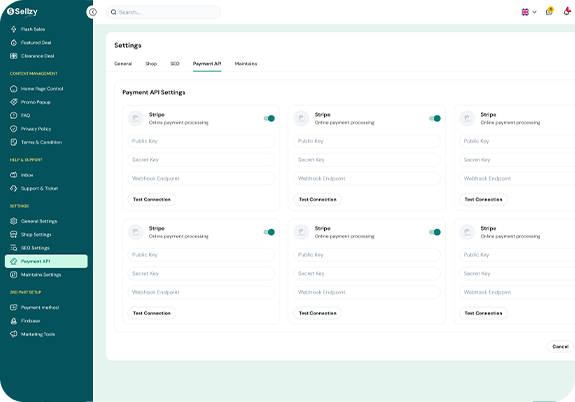
Task: Open SEO Settings in the sidebar
Action: point(30,248)
